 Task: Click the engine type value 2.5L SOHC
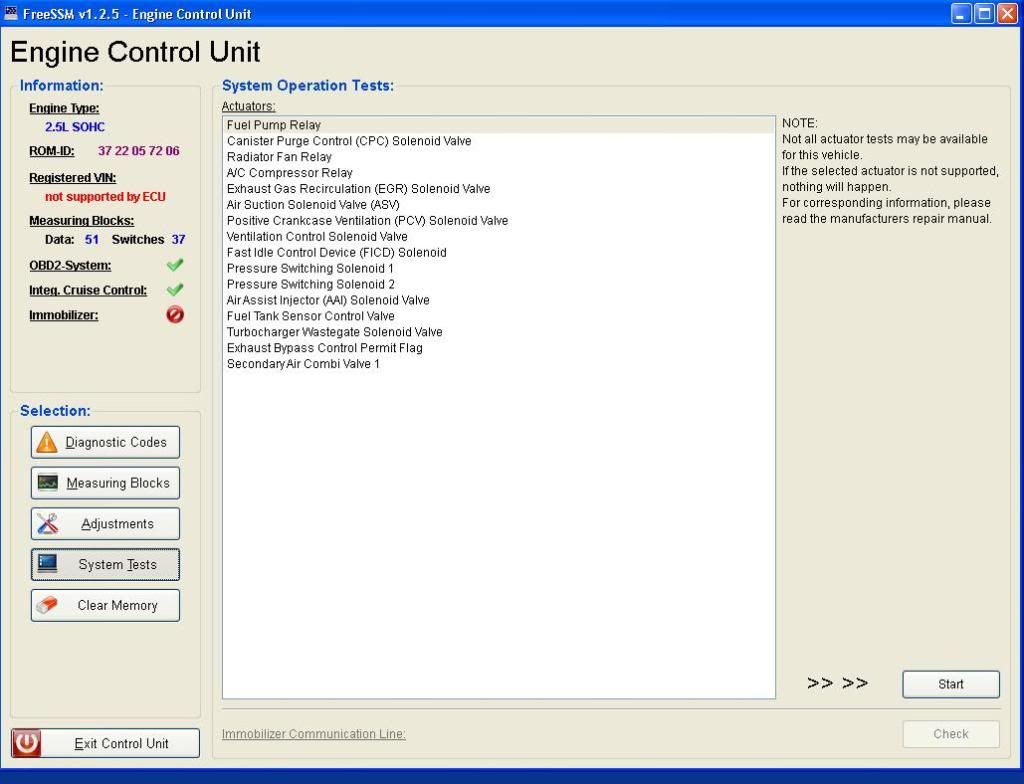click(74, 127)
